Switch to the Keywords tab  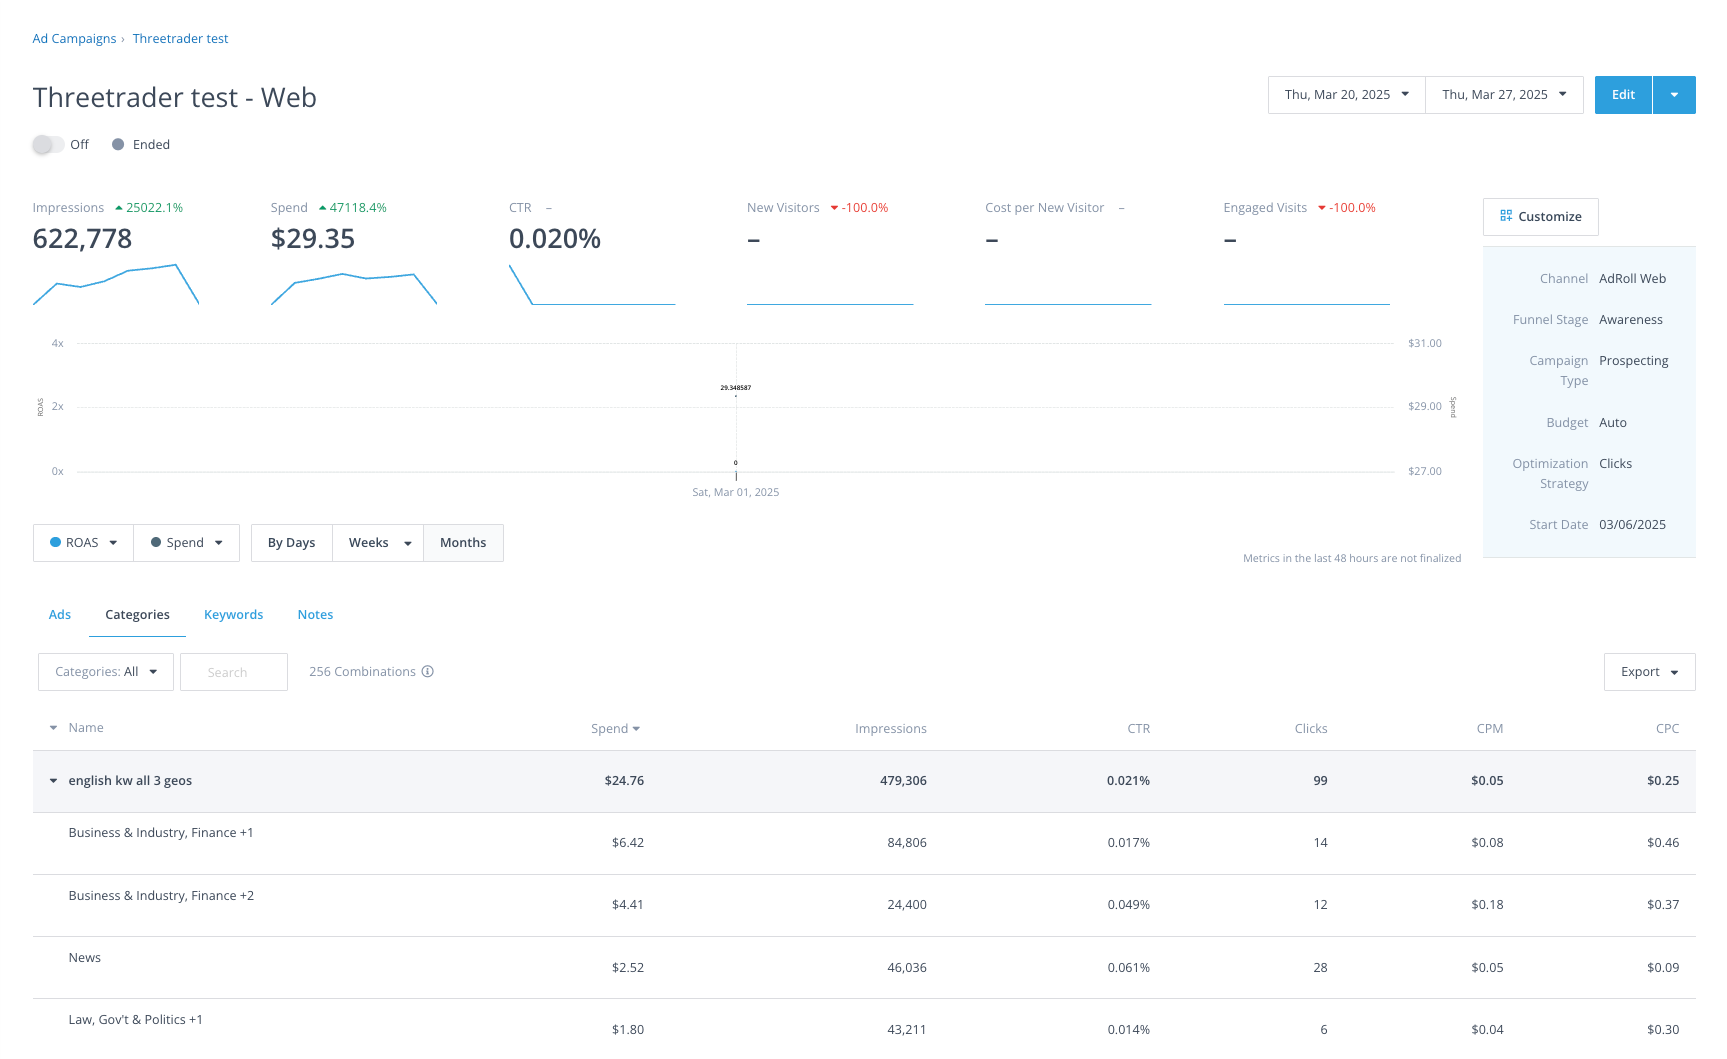[233, 614]
